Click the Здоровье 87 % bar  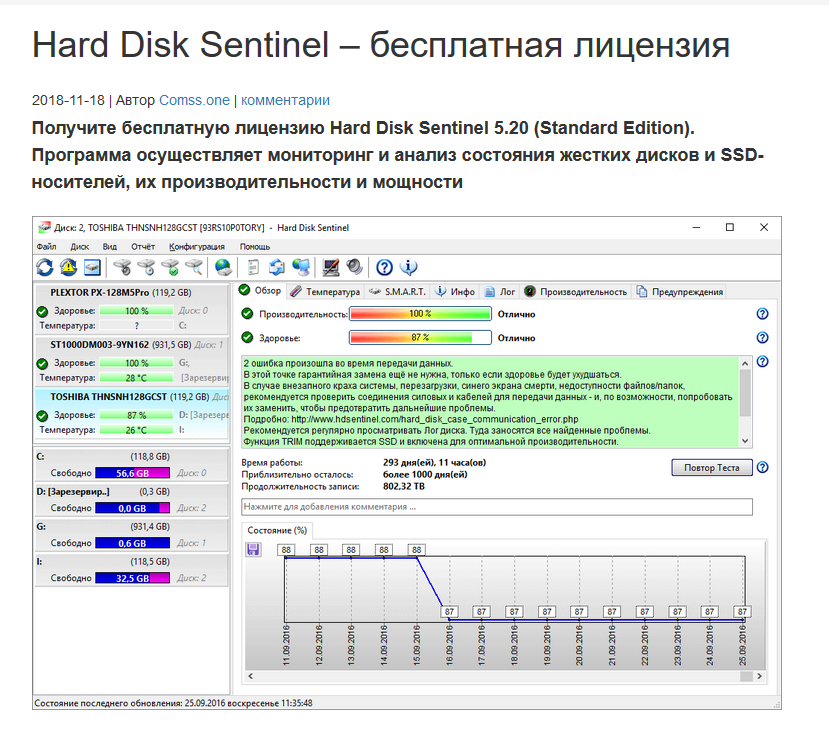coord(420,337)
